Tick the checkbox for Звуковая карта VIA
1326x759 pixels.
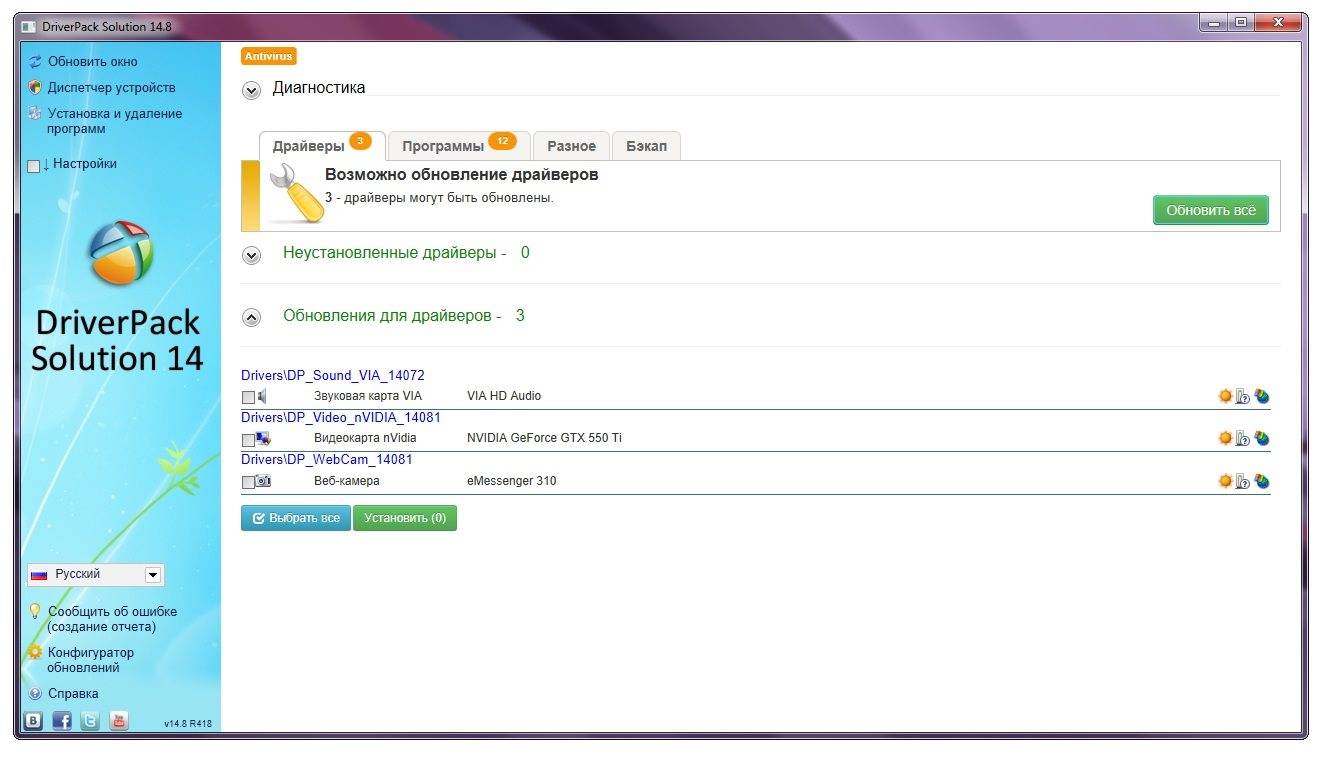pyautogui.click(x=248, y=397)
